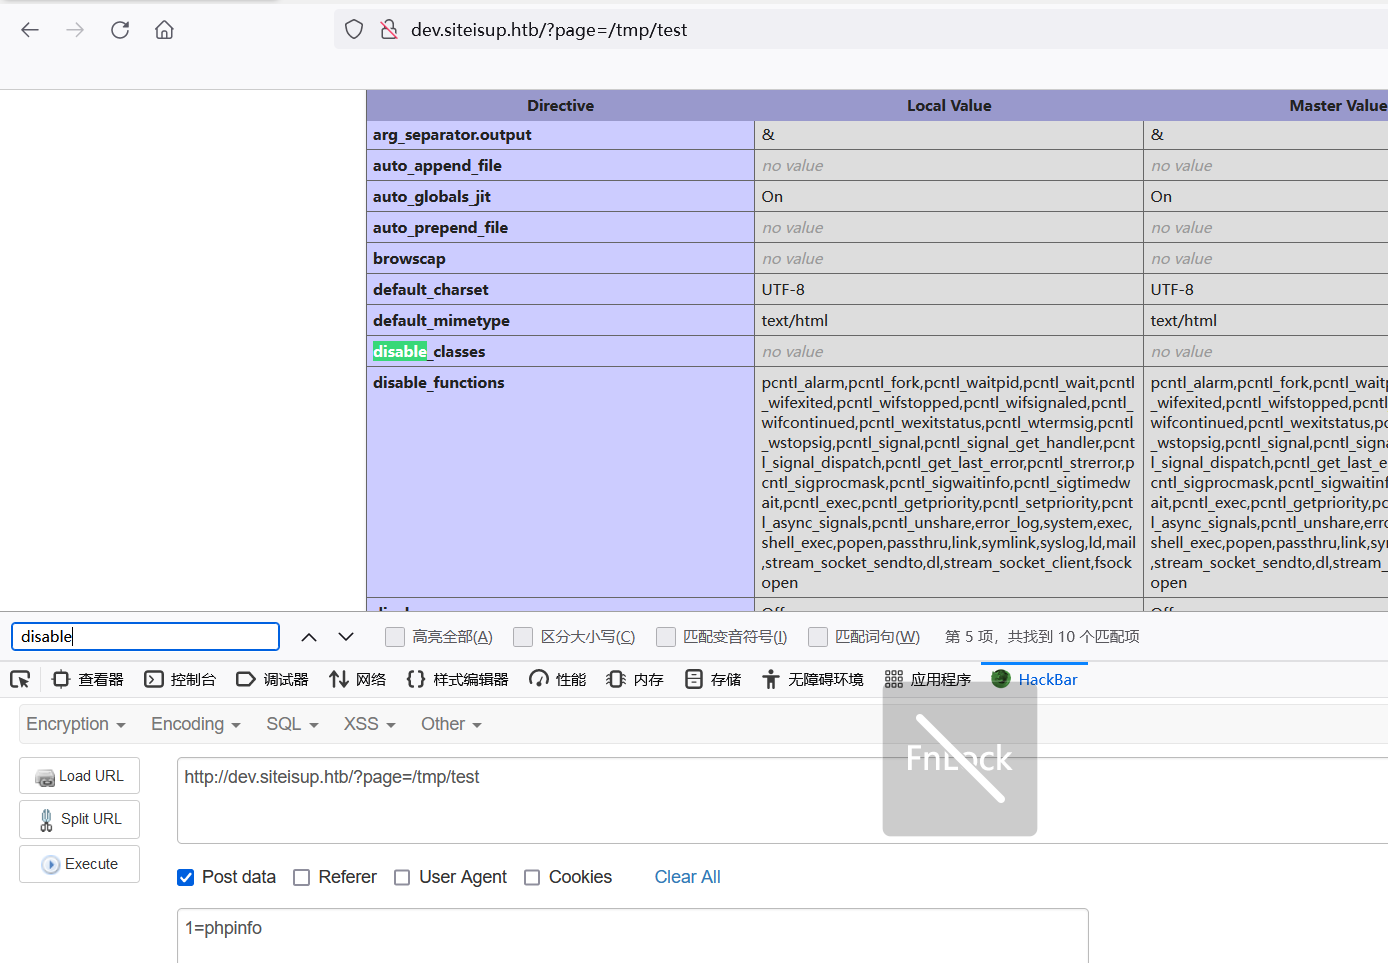Enable the Referer checkbox

[x=301, y=877]
